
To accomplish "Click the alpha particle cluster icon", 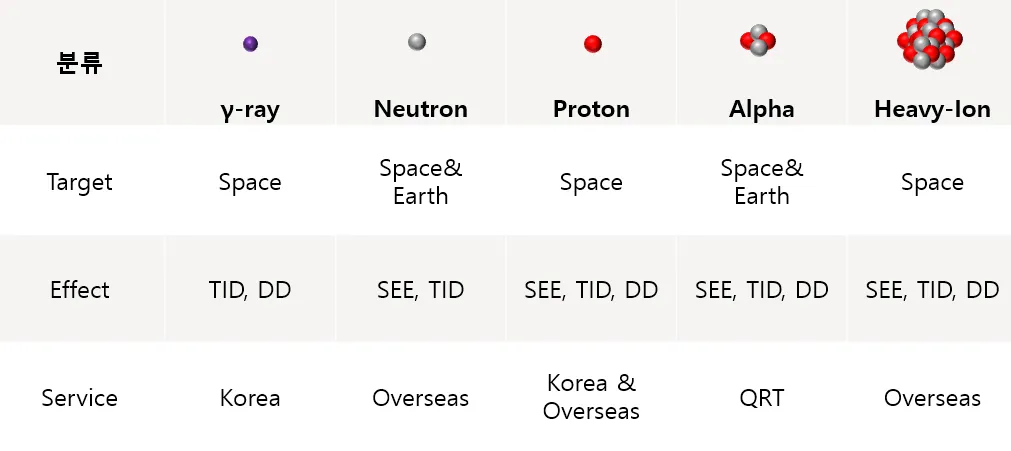I will tap(758, 42).
